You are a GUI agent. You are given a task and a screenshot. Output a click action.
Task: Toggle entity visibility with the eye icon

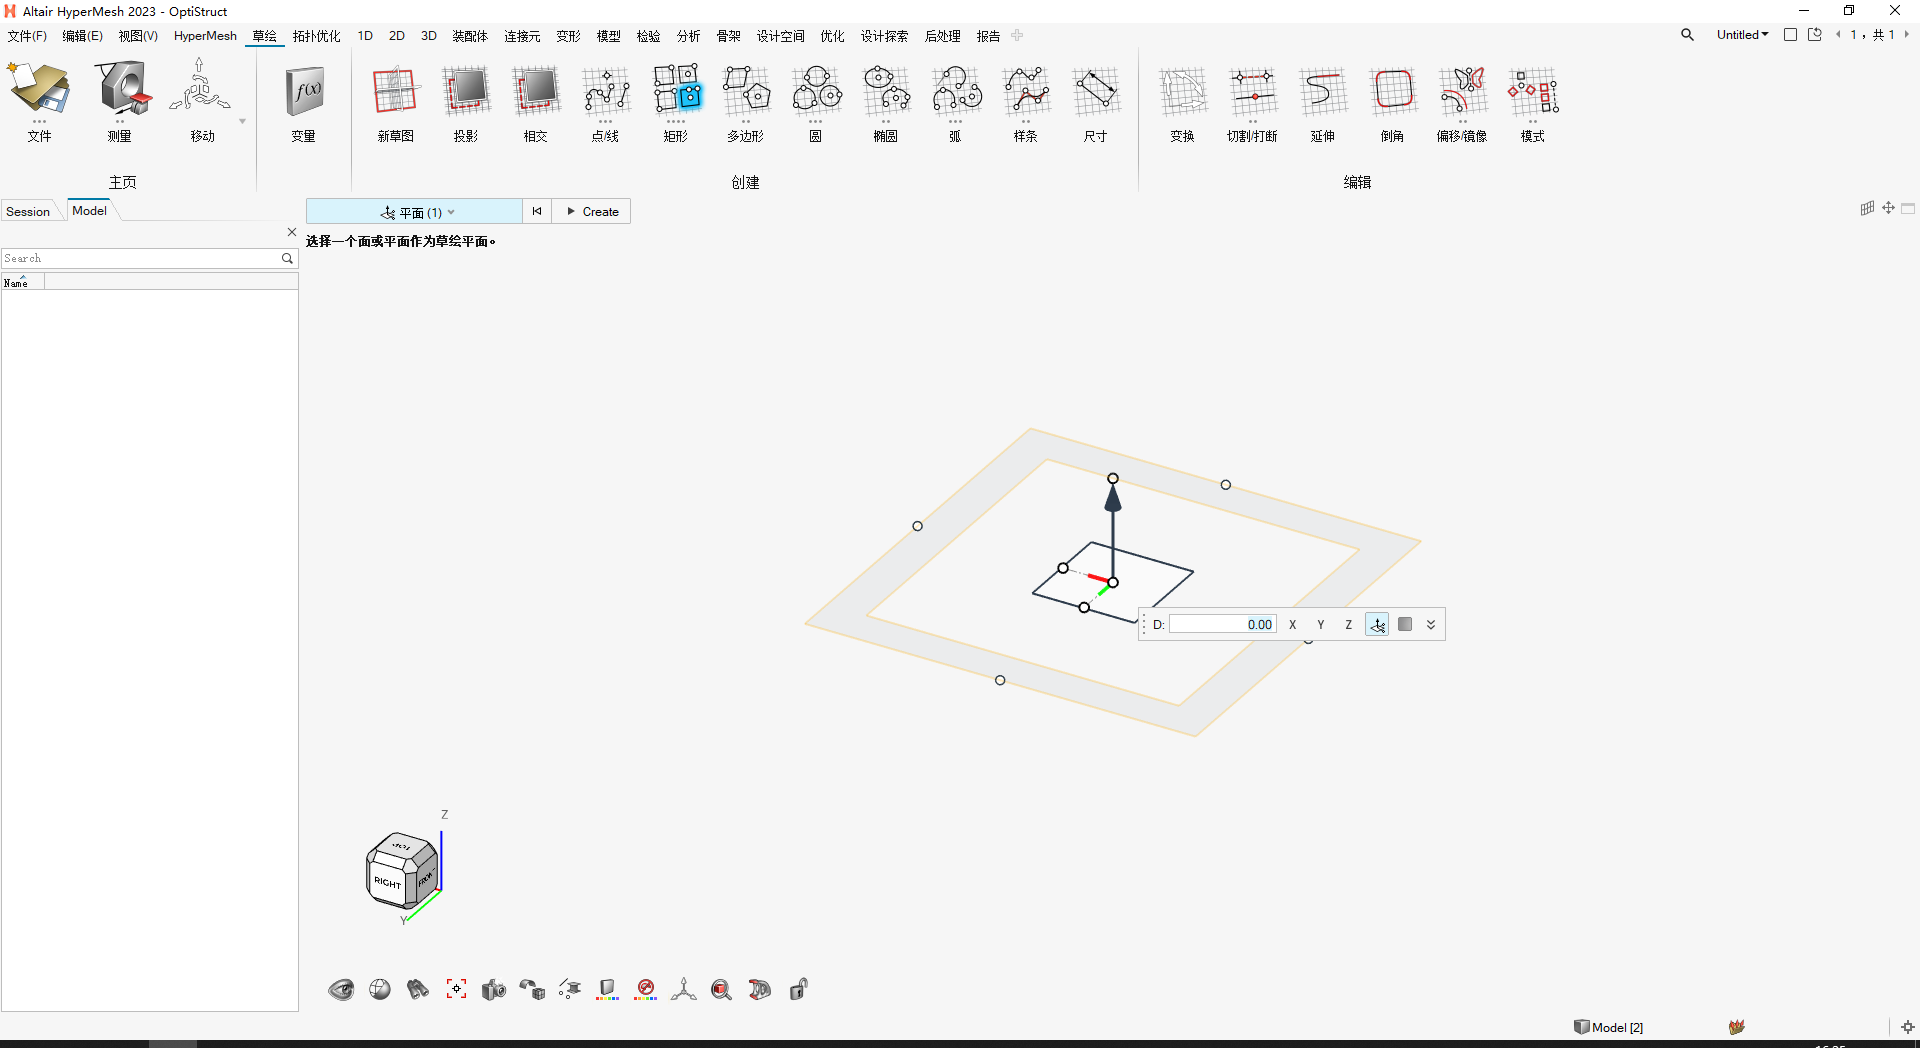(x=341, y=989)
